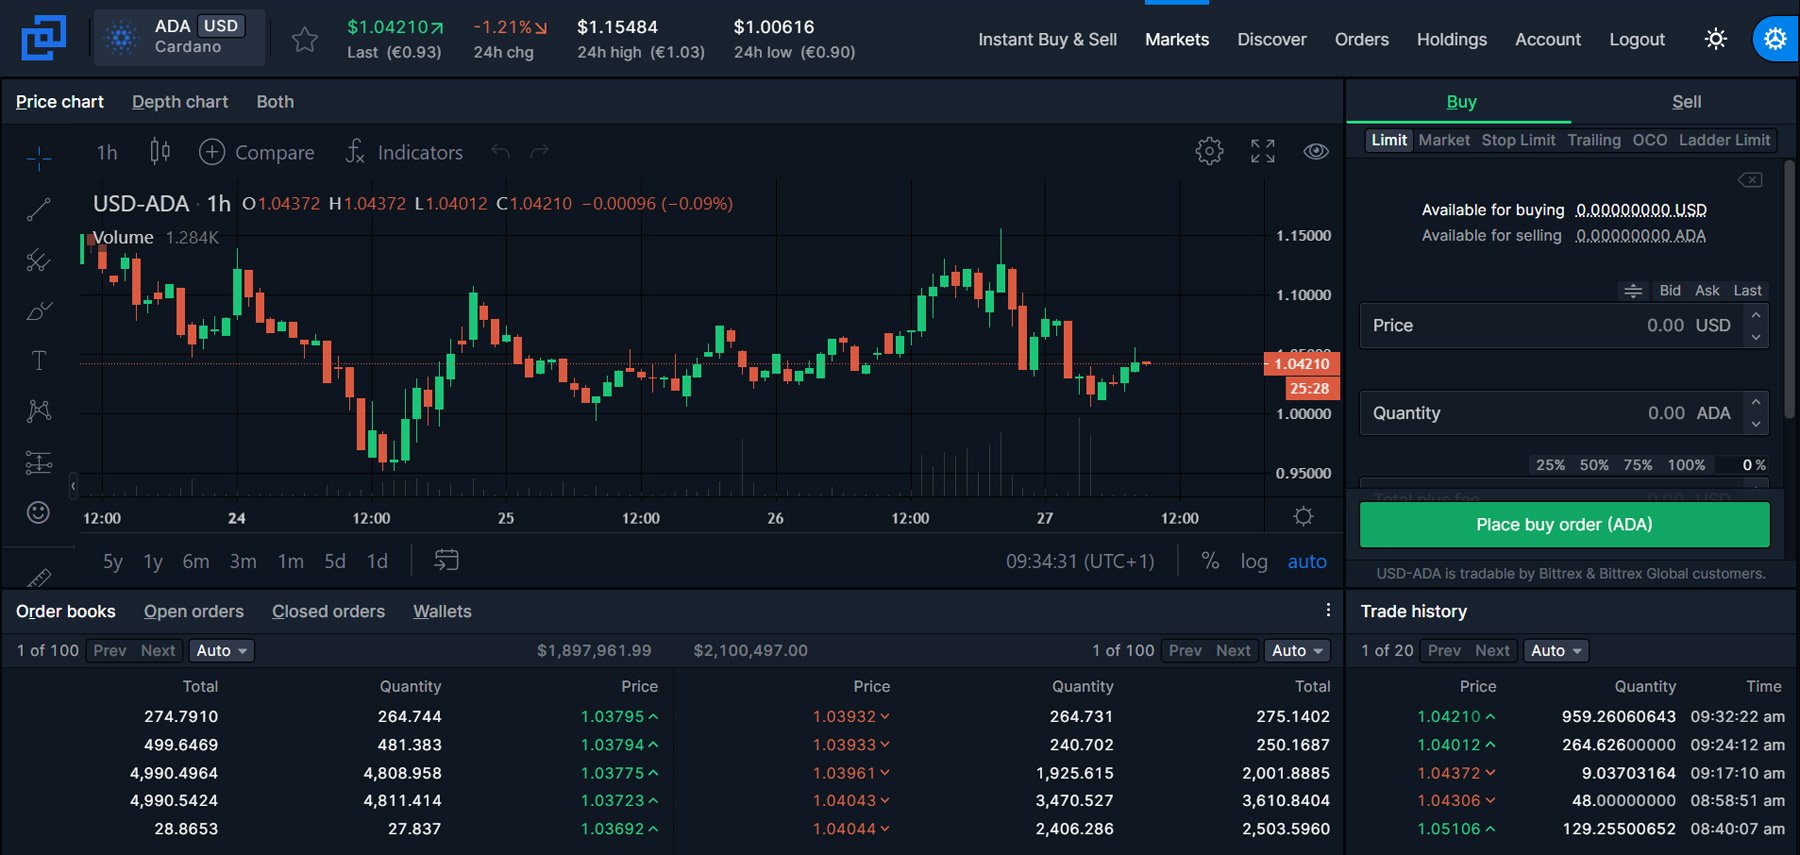Toggle chart visibility eye icon
Screen dimensions: 1800x855
[1316, 151]
